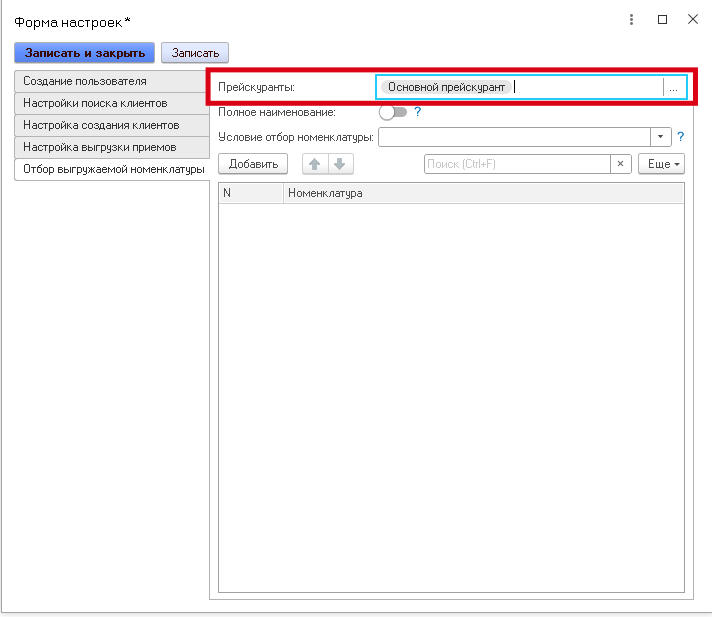Open help for Полное наименование
The image size is (712, 617).
click(x=418, y=112)
